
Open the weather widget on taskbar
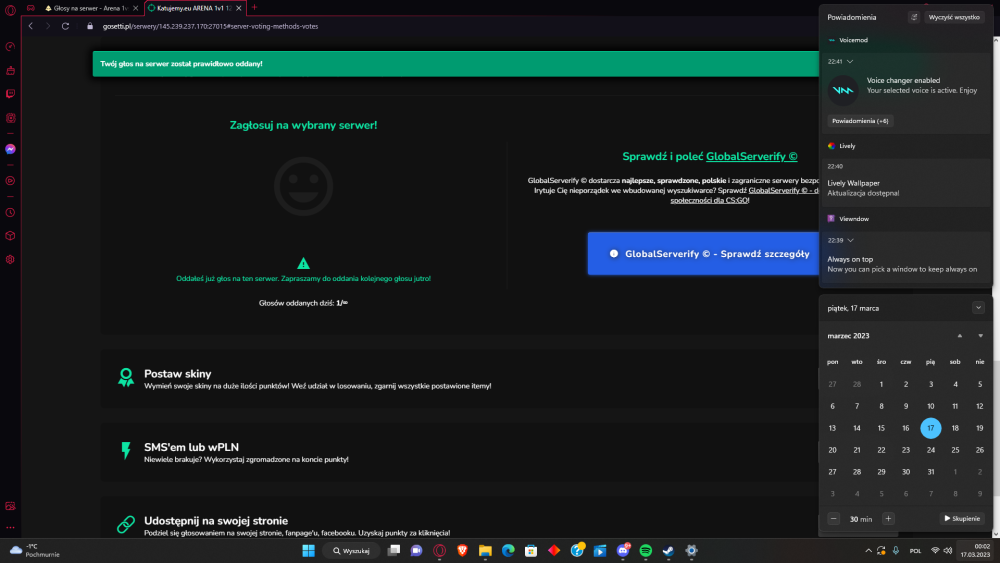[x=35, y=550]
